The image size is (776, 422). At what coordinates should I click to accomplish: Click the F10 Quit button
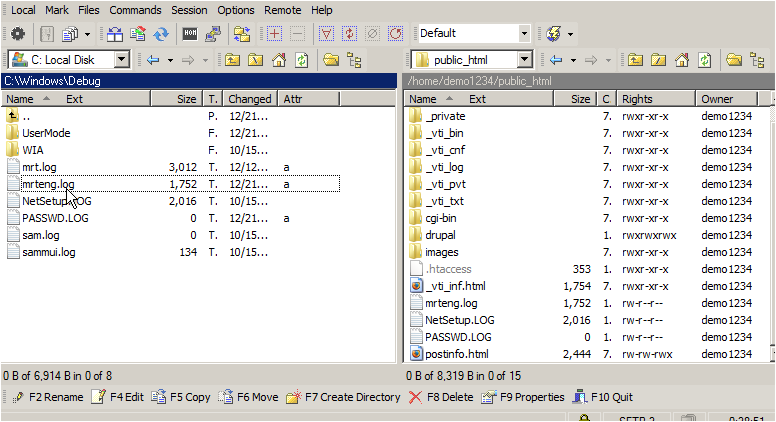point(603,397)
